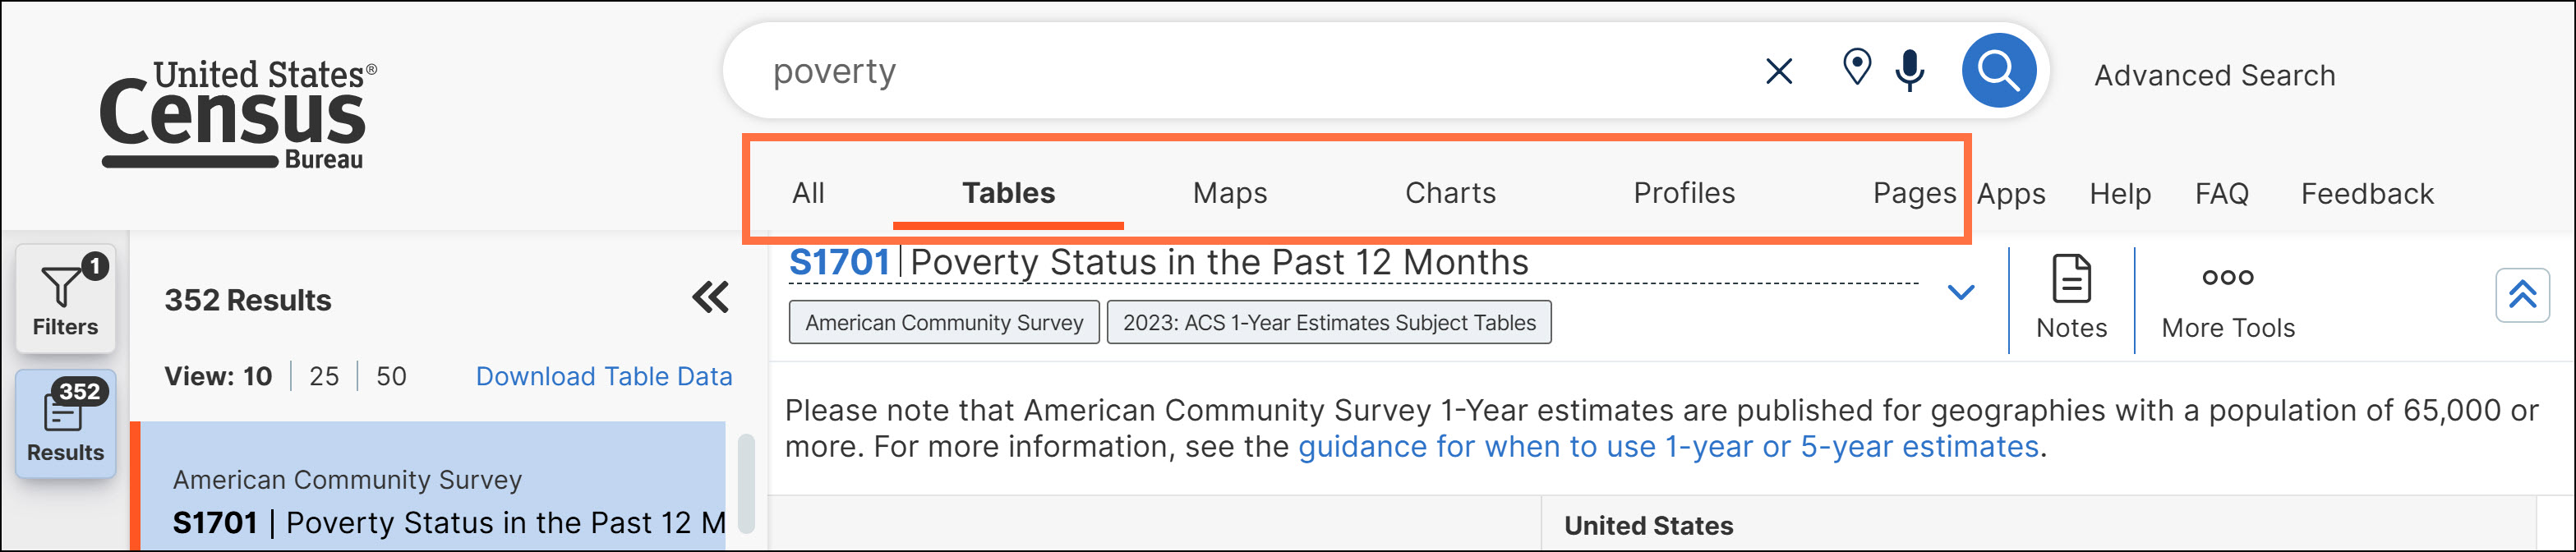Image resolution: width=2576 pixels, height=552 pixels.
Task: Set results view to 25 per page
Action: 324,376
